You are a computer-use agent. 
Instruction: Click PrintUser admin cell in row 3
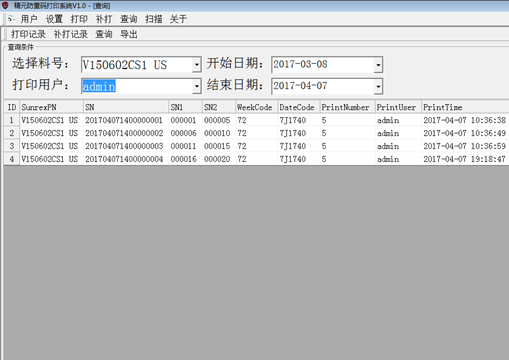pos(398,146)
